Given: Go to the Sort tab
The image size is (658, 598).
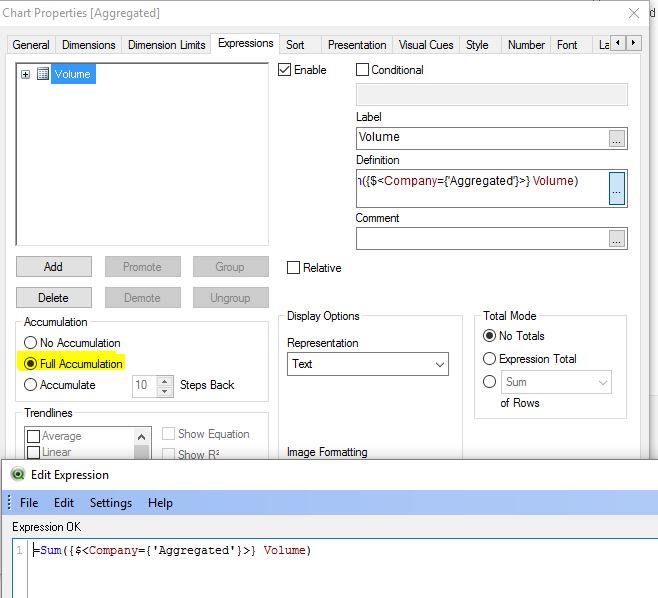Looking at the screenshot, I should (x=295, y=44).
